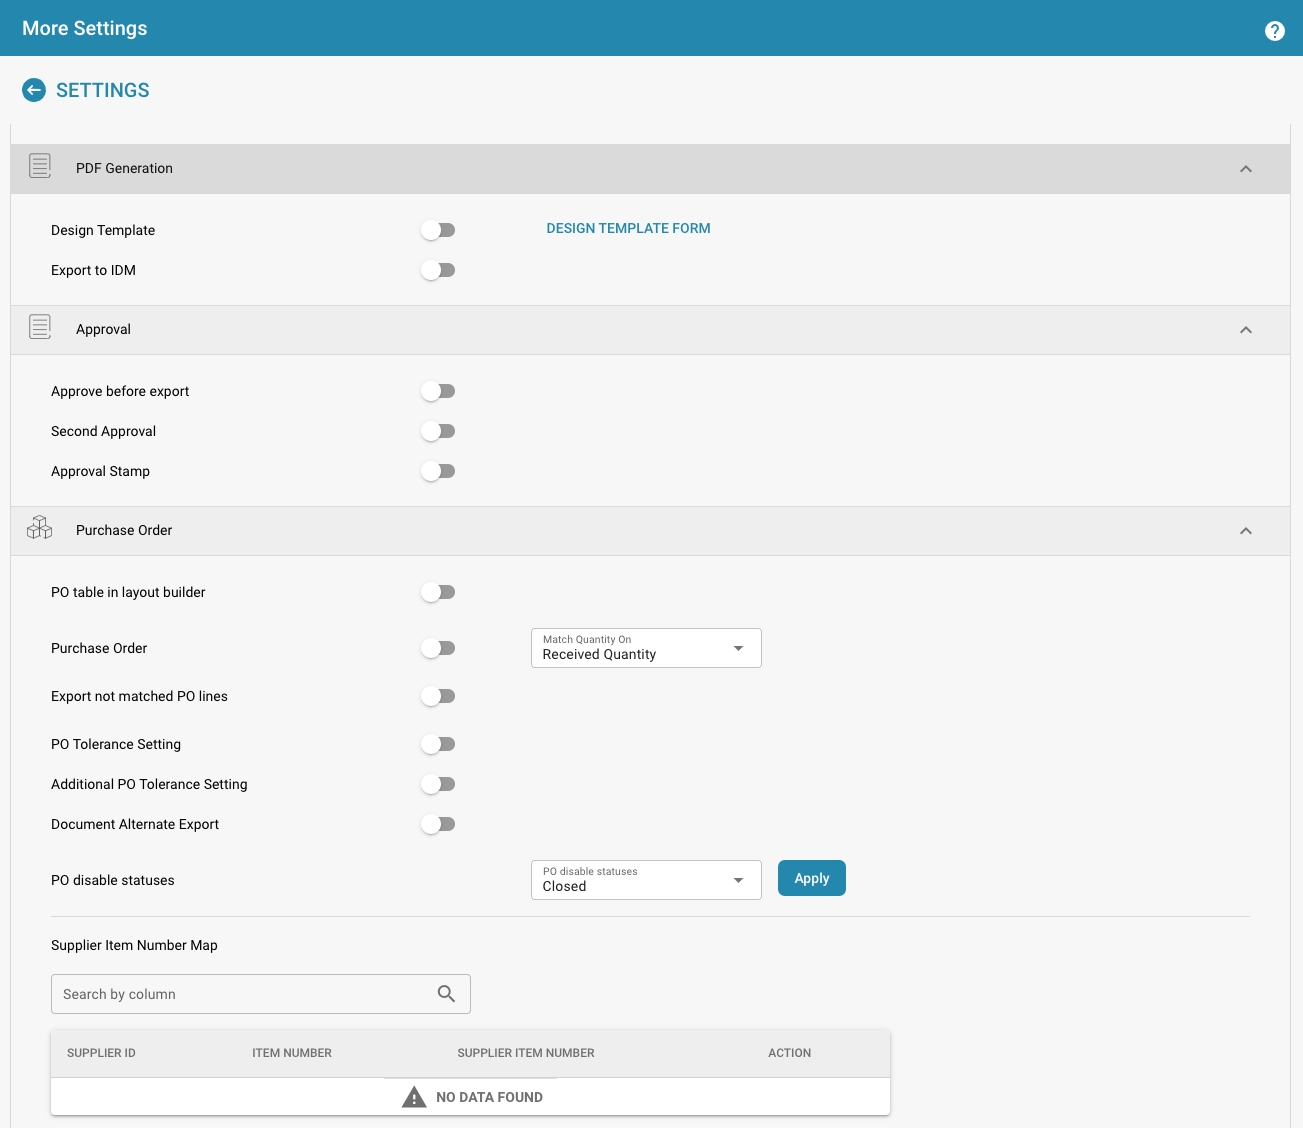
Task: Open the Match Quantity On dropdown
Action: [x=646, y=648]
